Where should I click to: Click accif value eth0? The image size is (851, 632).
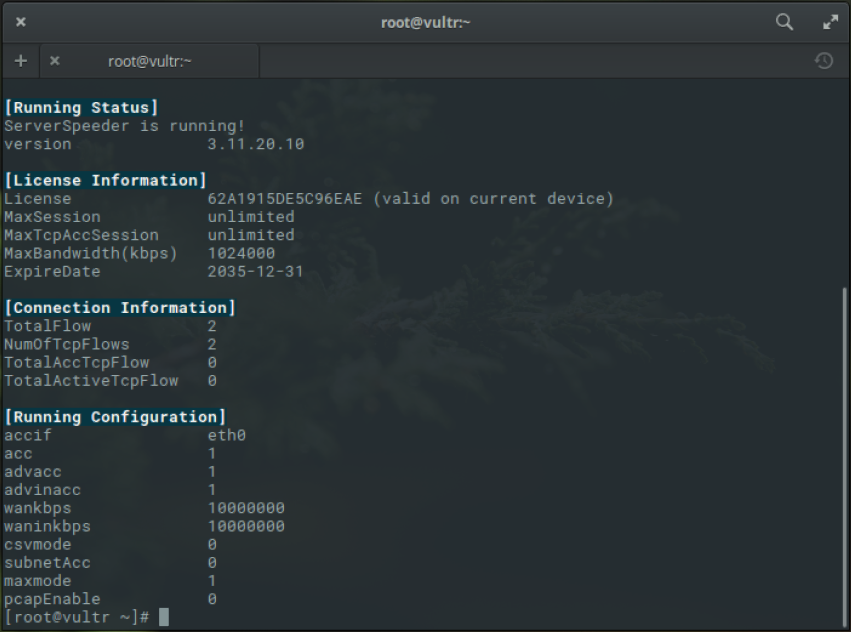[227, 435]
